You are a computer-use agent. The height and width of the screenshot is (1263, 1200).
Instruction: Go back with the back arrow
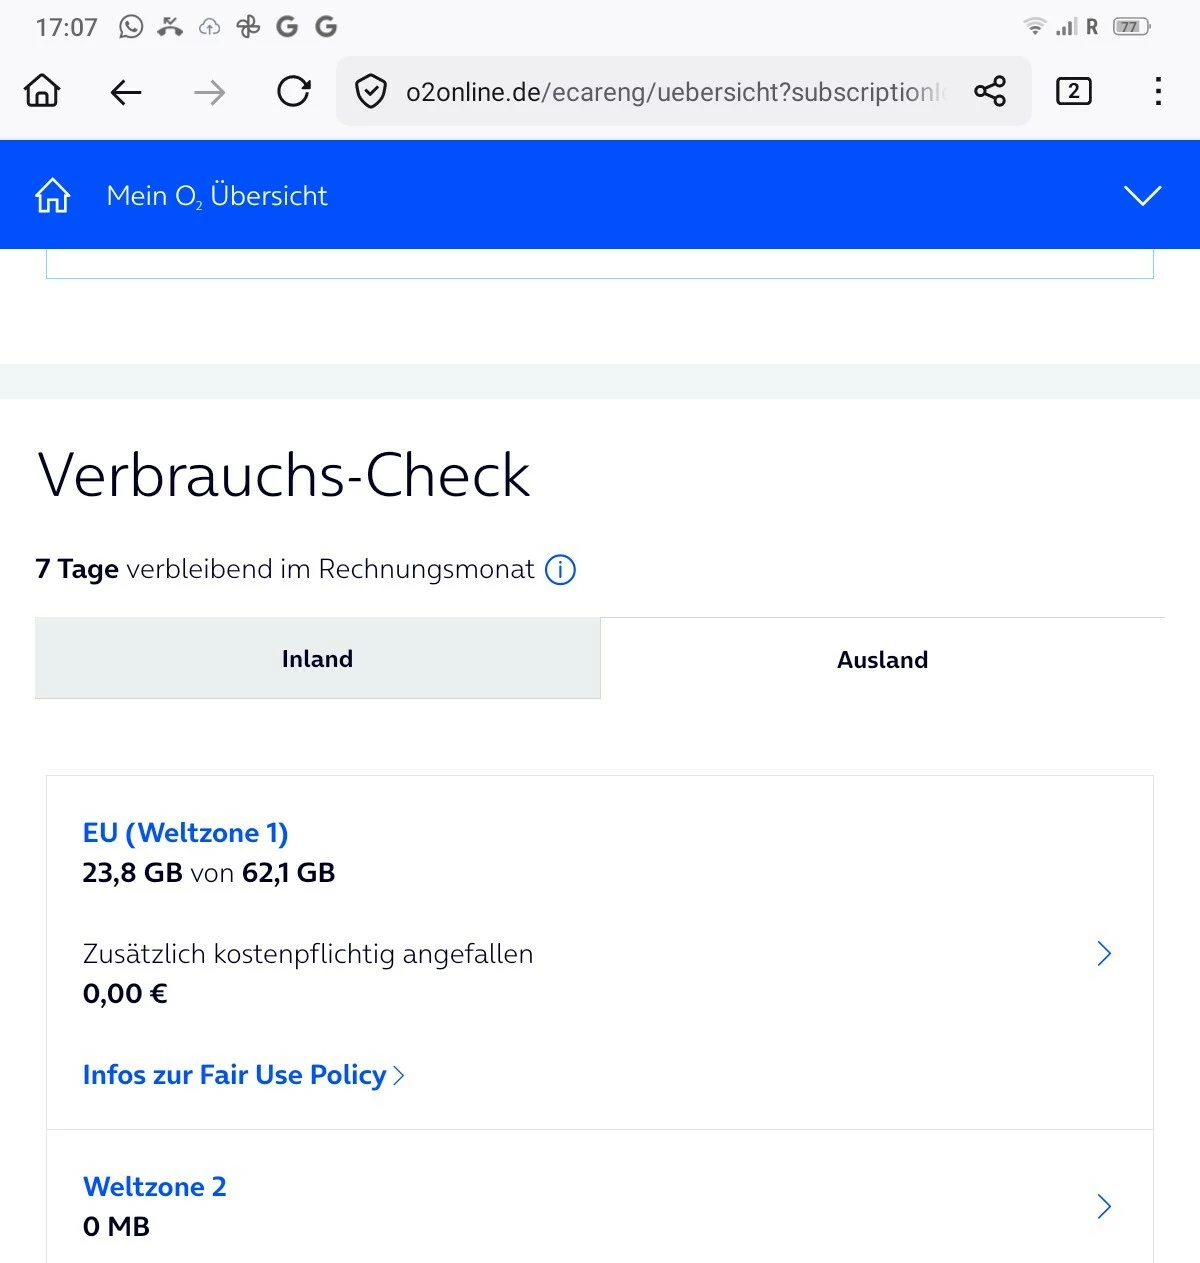pos(126,93)
